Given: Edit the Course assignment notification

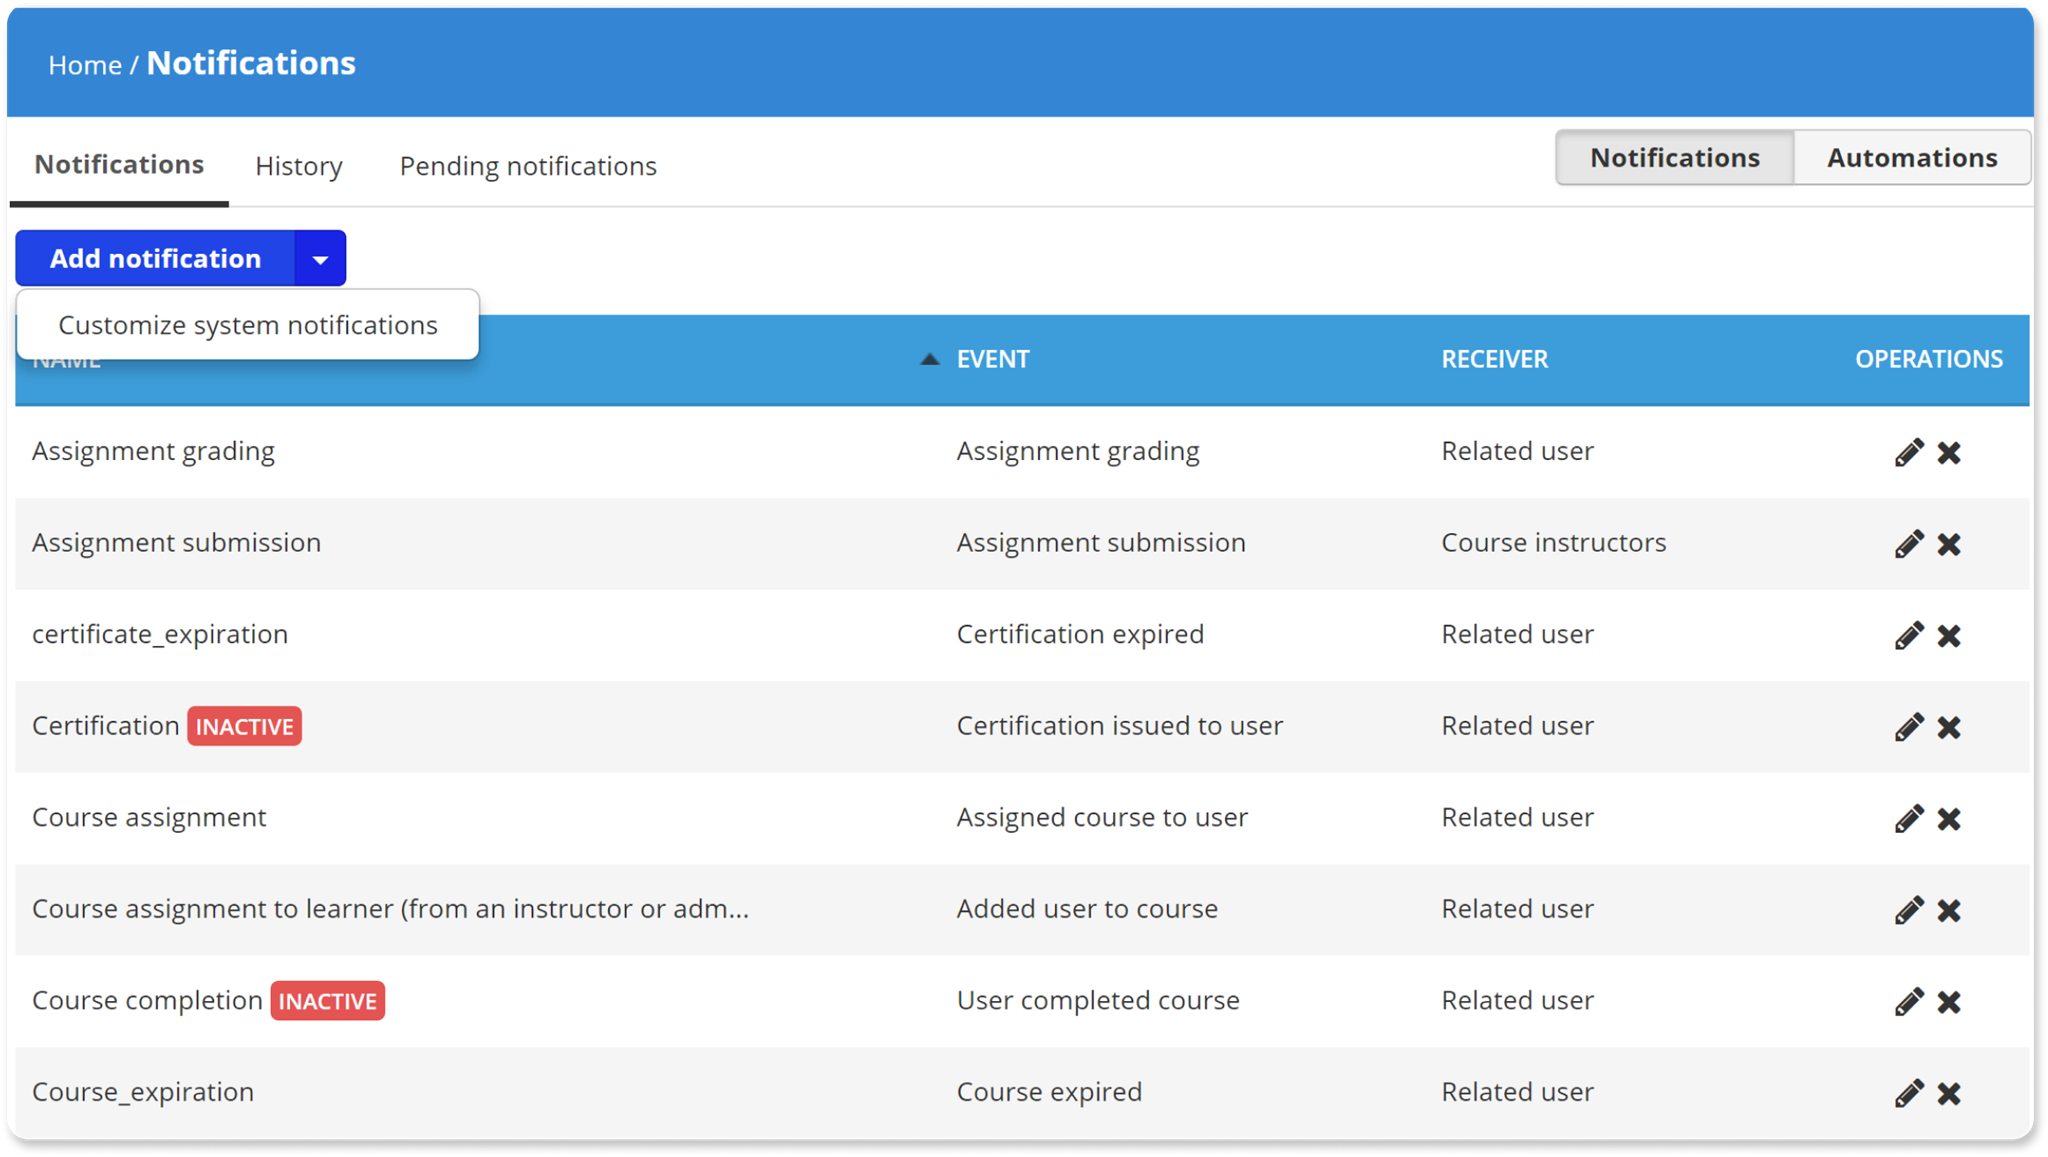Looking at the screenshot, I should (x=1908, y=818).
